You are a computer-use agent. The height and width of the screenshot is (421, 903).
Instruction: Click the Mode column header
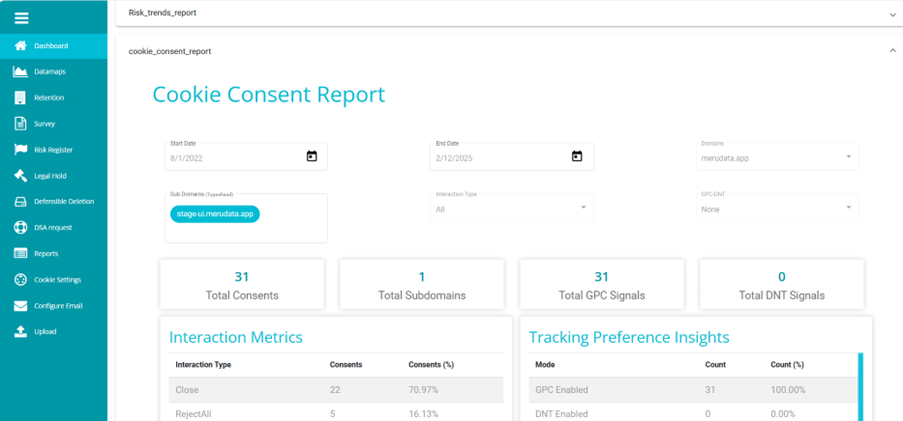click(x=545, y=365)
